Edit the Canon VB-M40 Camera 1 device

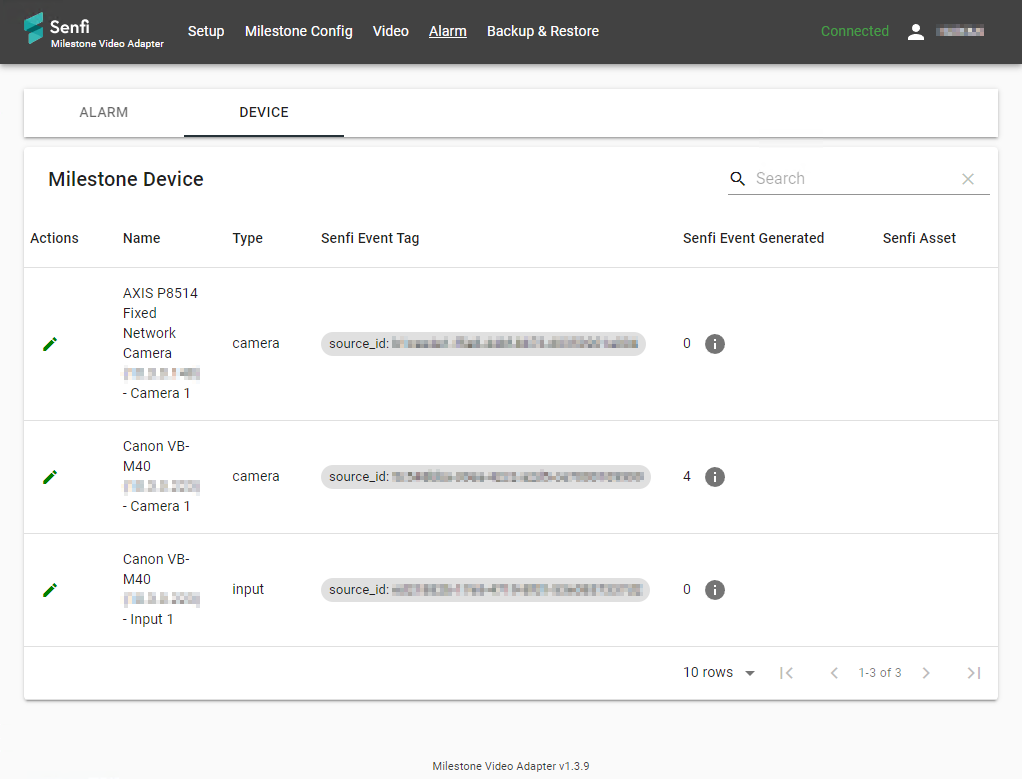coord(50,477)
